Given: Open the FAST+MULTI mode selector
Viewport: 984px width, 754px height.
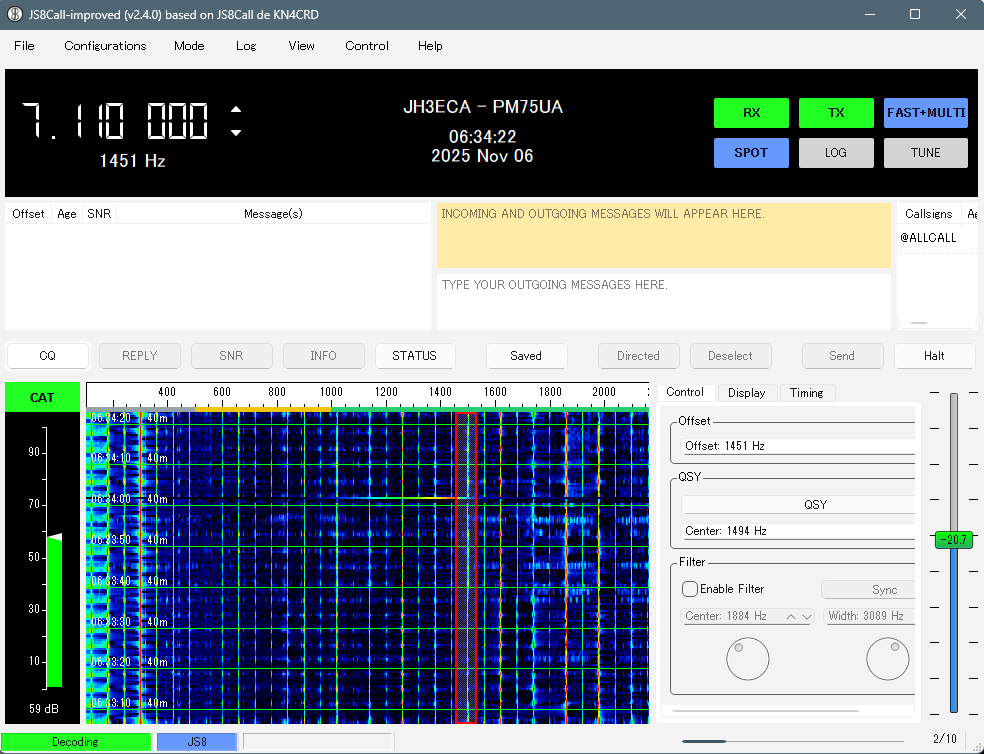Looking at the screenshot, I should click(925, 113).
